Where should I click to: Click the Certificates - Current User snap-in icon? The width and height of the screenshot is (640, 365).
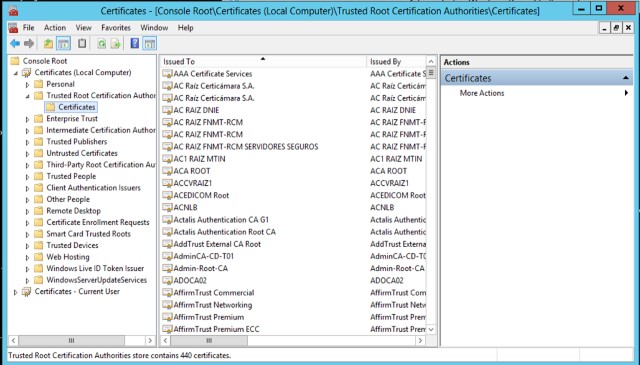27,292
